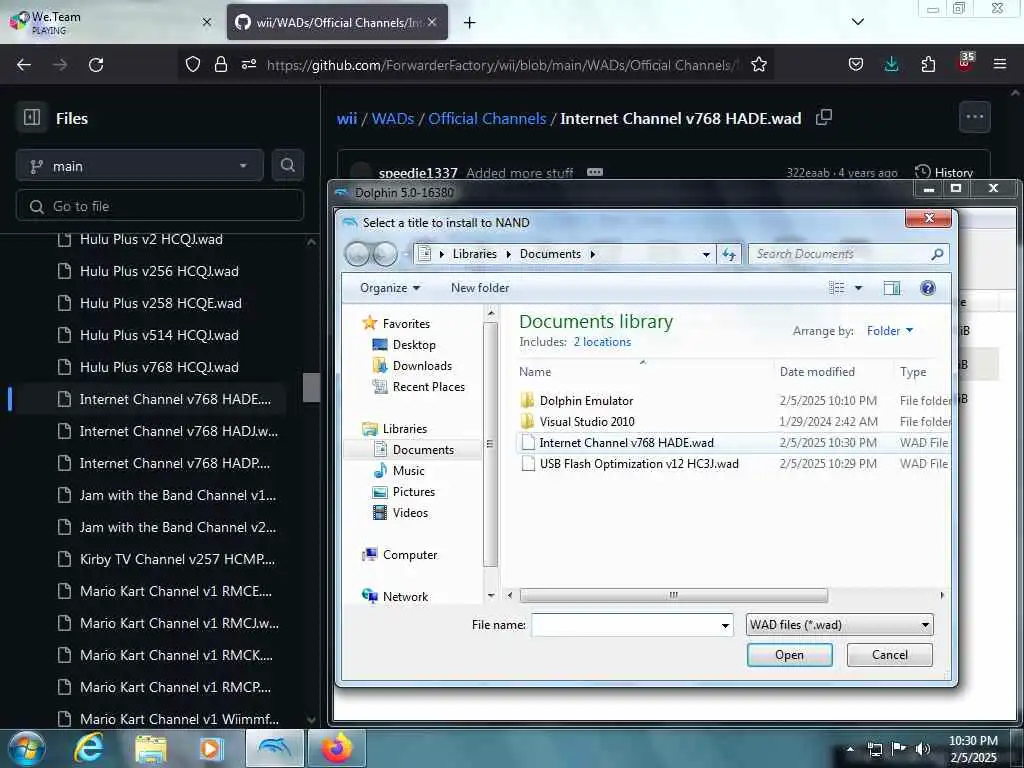Expand commit message ellipsis button
The image size is (1024, 768).
[595, 172]
